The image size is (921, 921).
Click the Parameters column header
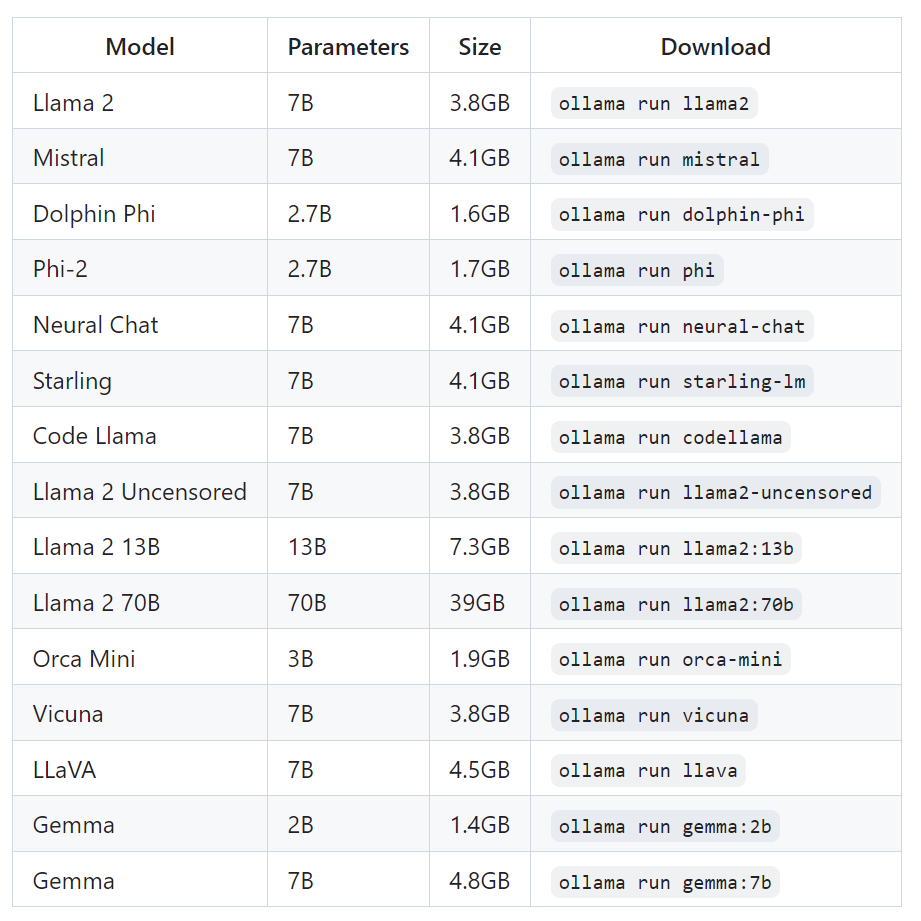pyautogui.click(x=348, y=47)
